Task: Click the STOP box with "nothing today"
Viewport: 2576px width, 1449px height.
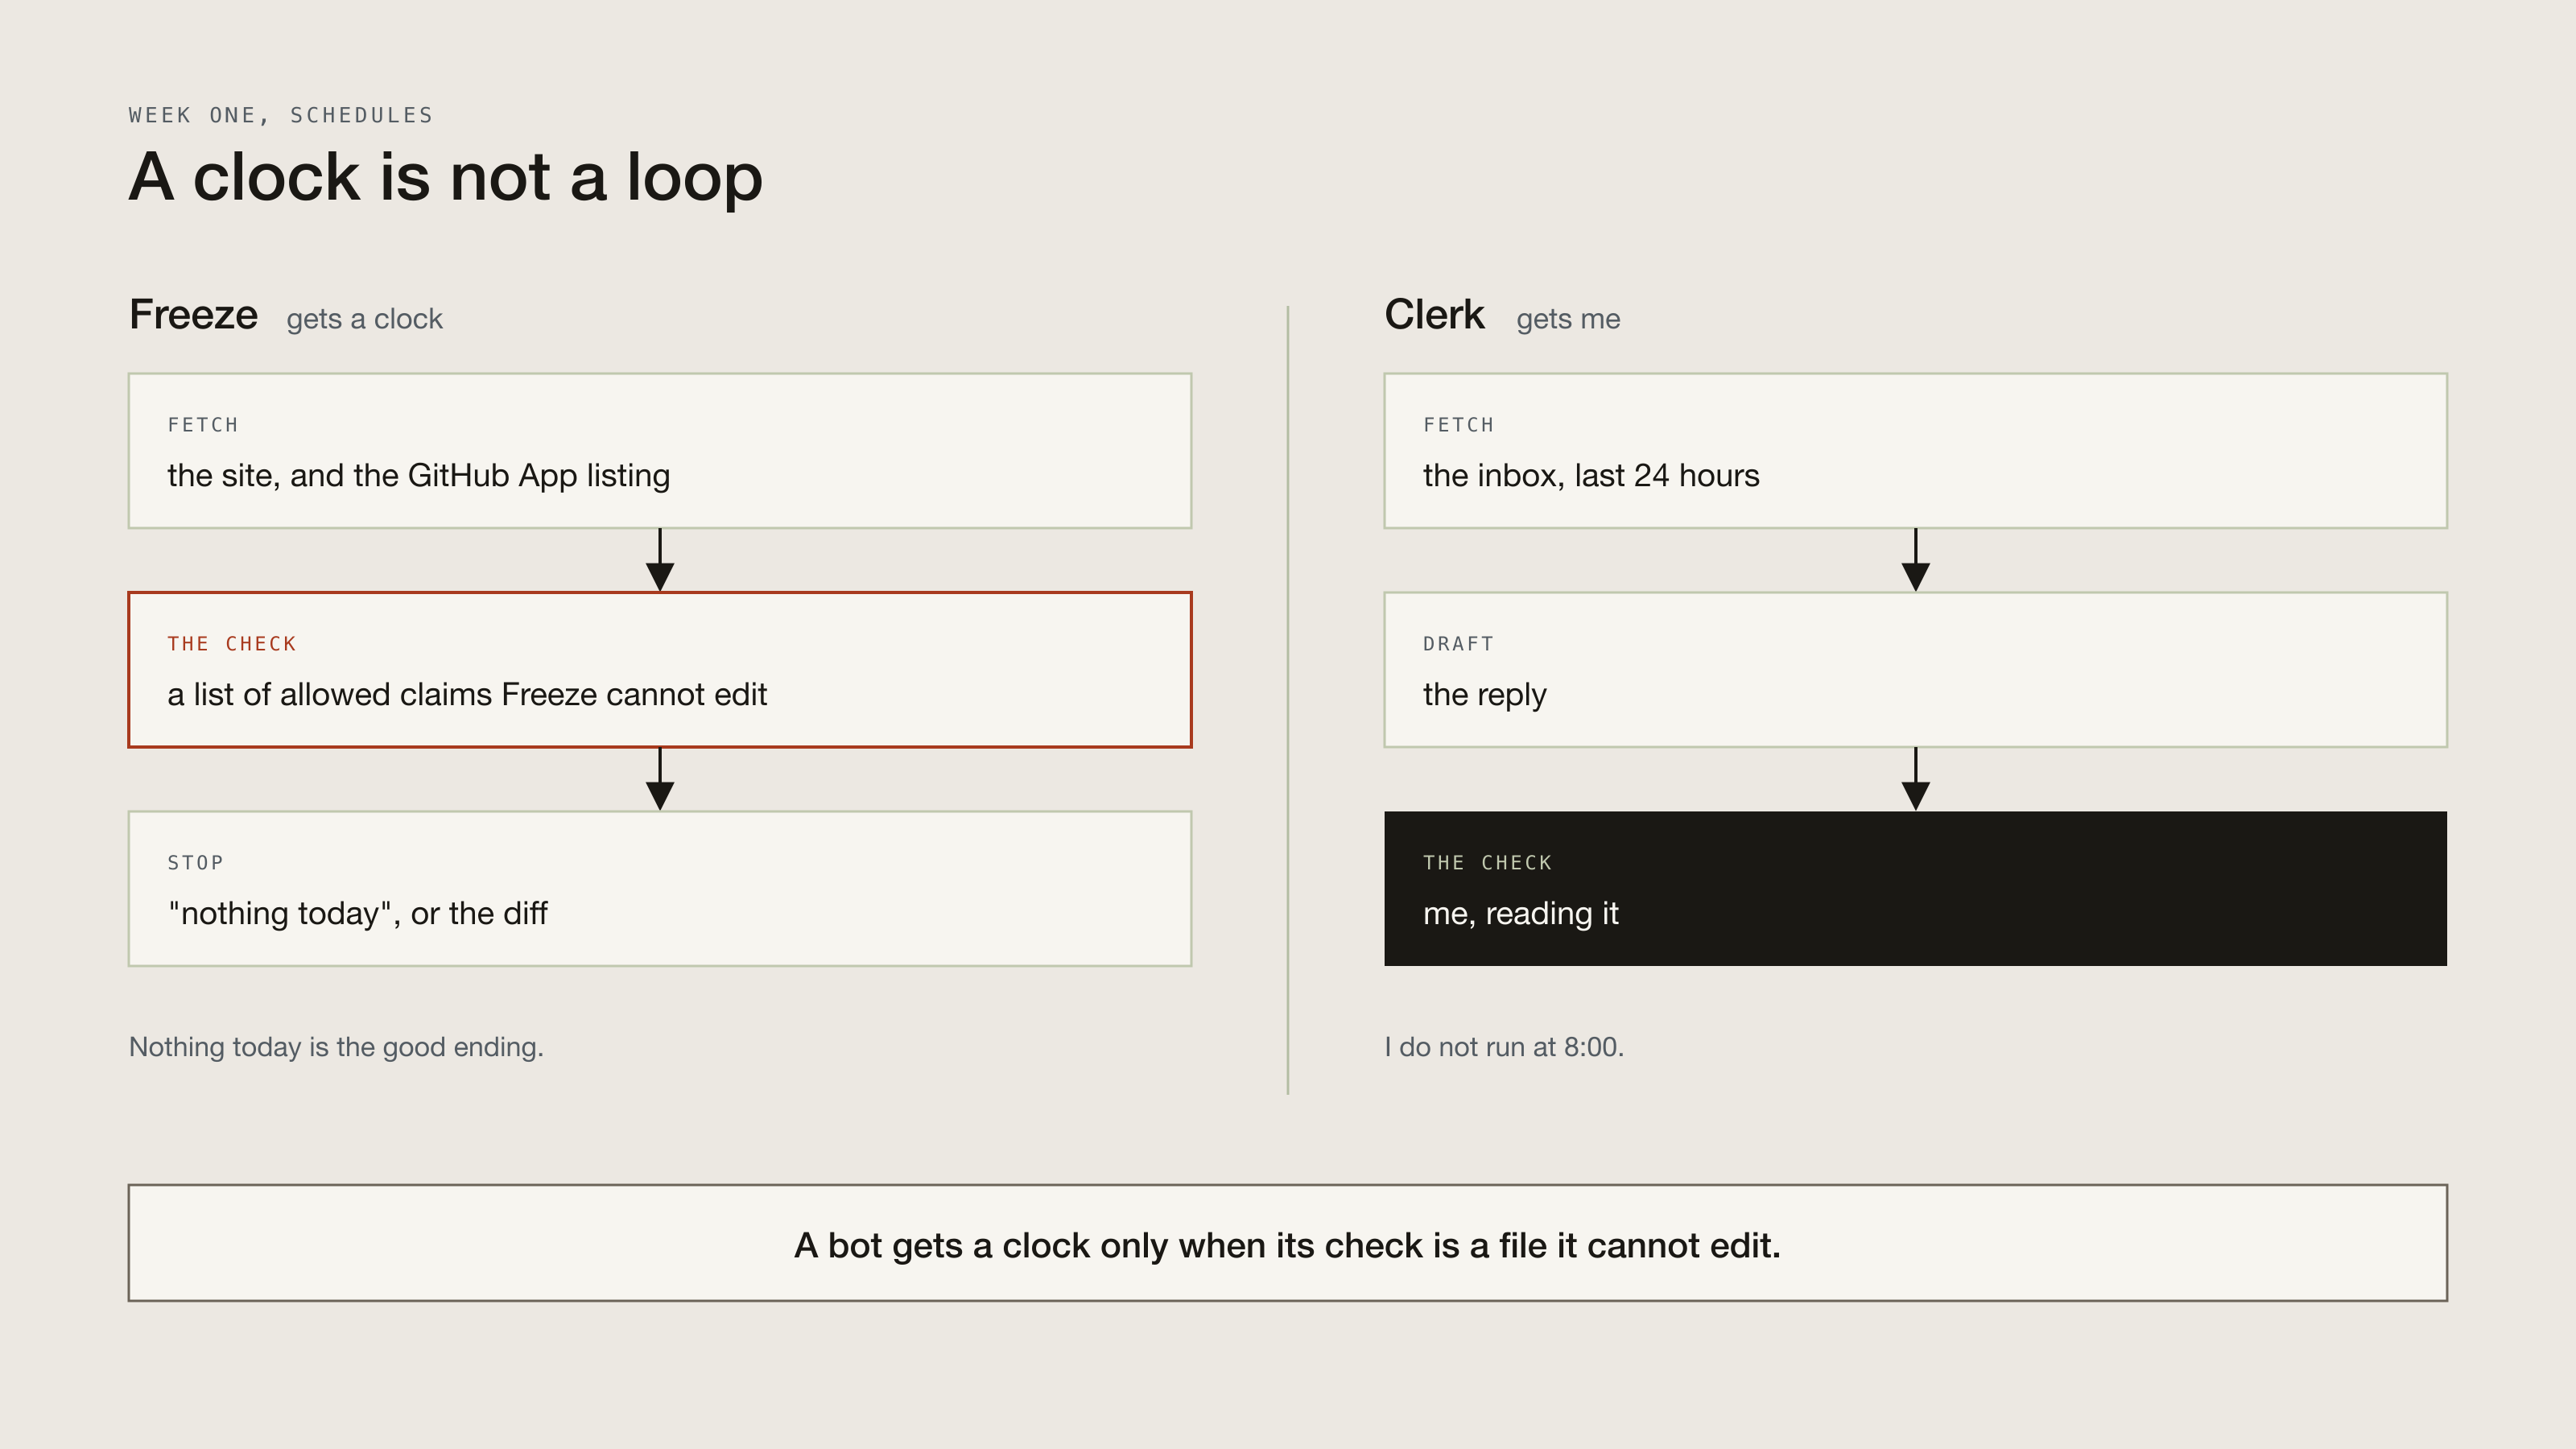Action: point(660,889)
